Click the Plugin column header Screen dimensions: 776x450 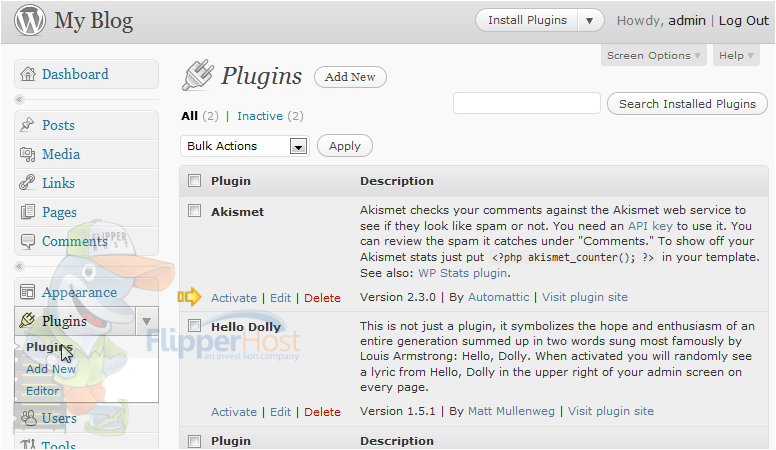tap(231, 181)
